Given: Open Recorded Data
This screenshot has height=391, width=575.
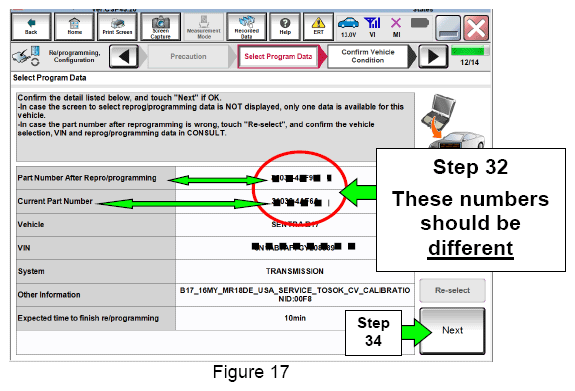Looking at the screenshot, I should click(246, 27).
